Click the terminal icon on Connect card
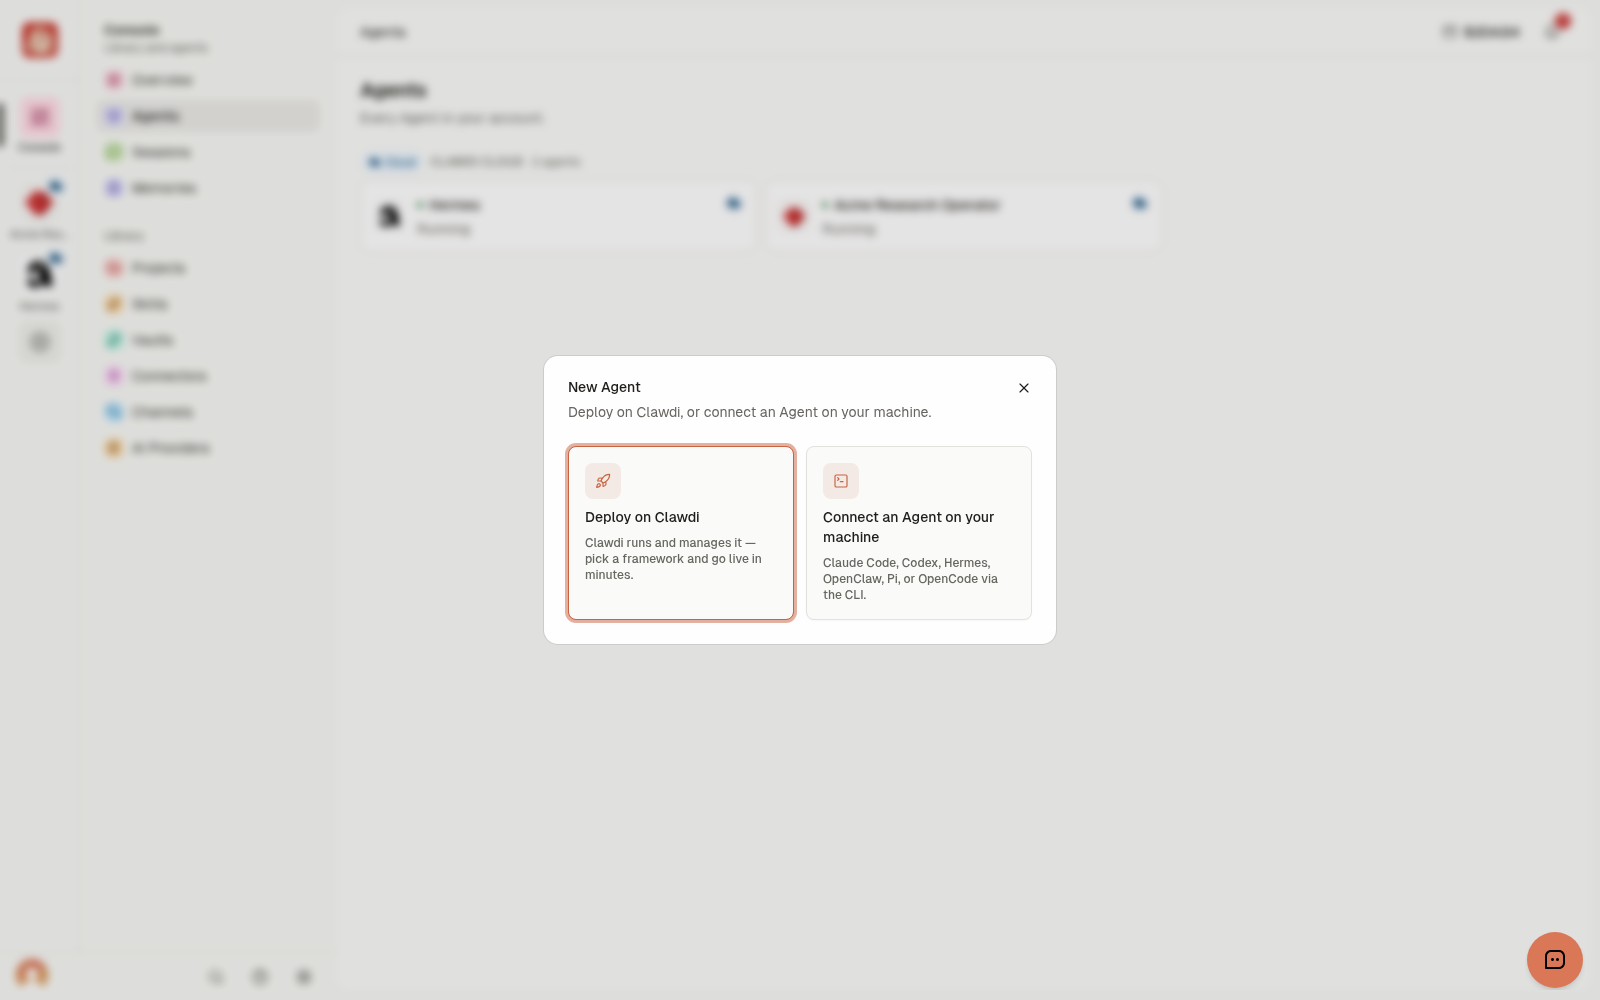Viewport: 1600px width, 1000px height. [841, 481]
